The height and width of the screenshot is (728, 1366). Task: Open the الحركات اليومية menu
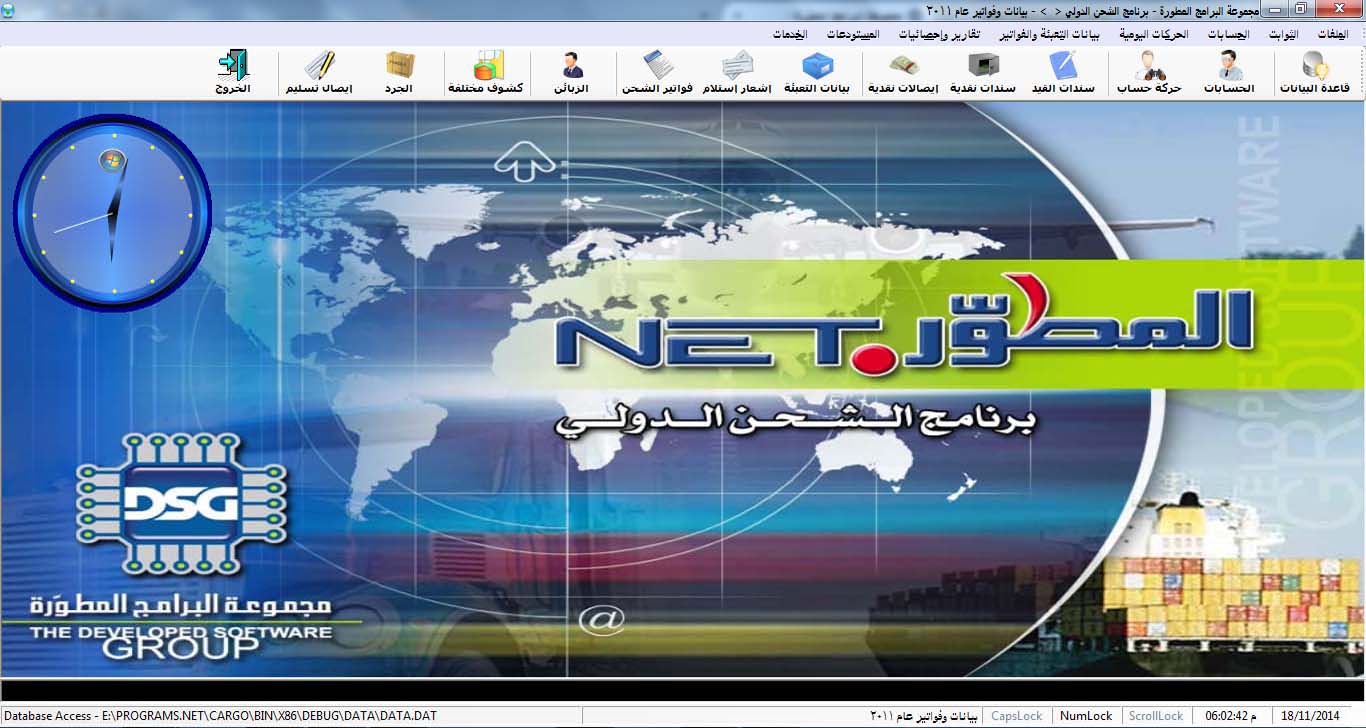tap(1155, 34)
